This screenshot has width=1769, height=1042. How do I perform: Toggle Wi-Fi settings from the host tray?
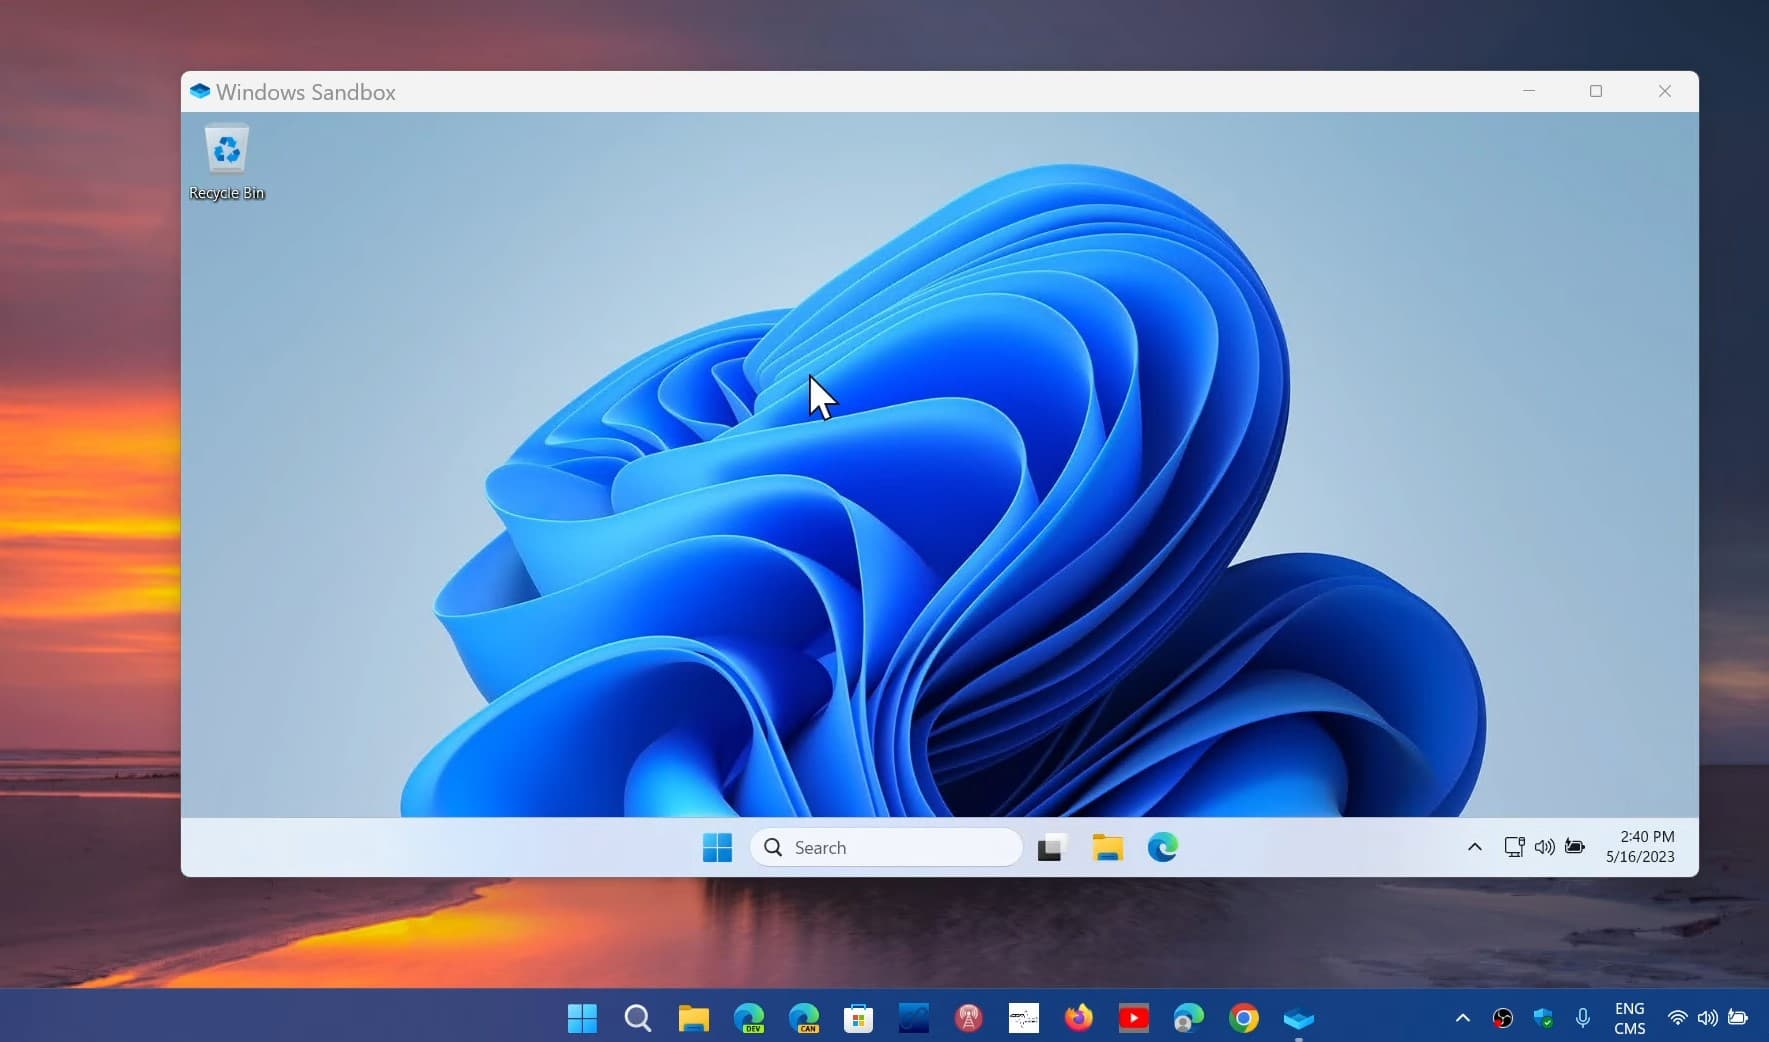[1676, 1018]
